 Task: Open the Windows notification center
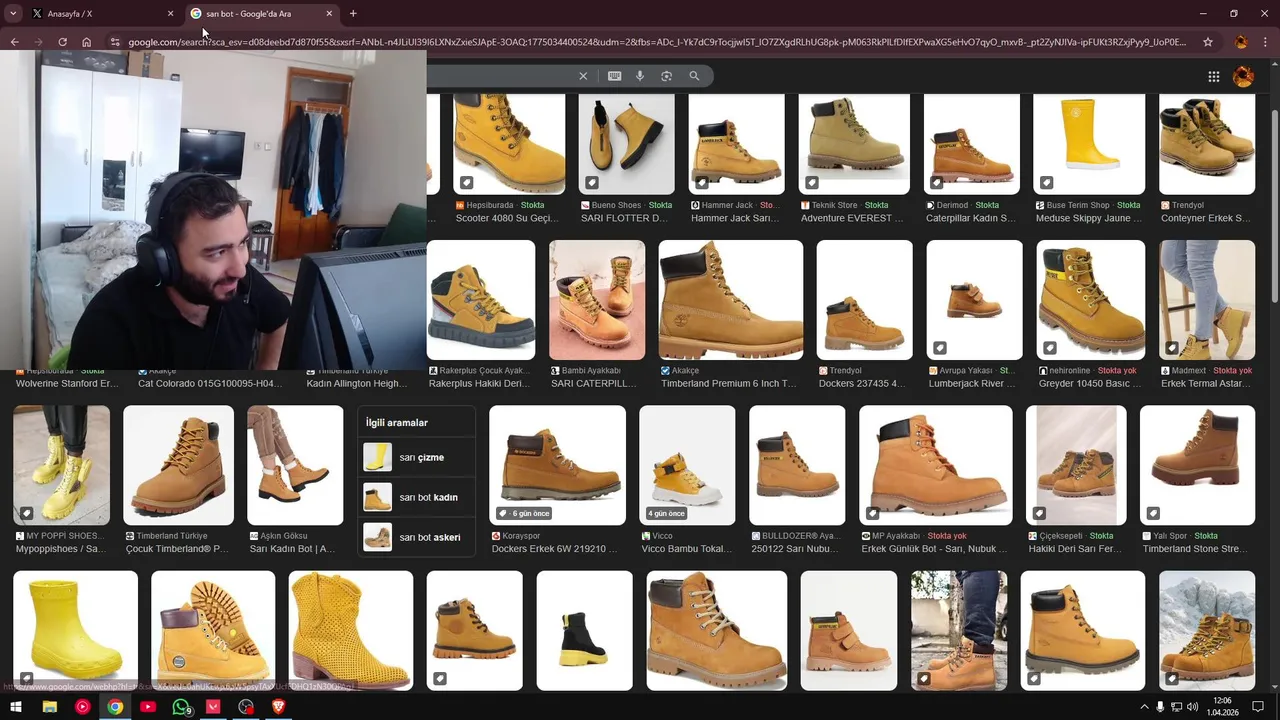tap(1259, 707)
